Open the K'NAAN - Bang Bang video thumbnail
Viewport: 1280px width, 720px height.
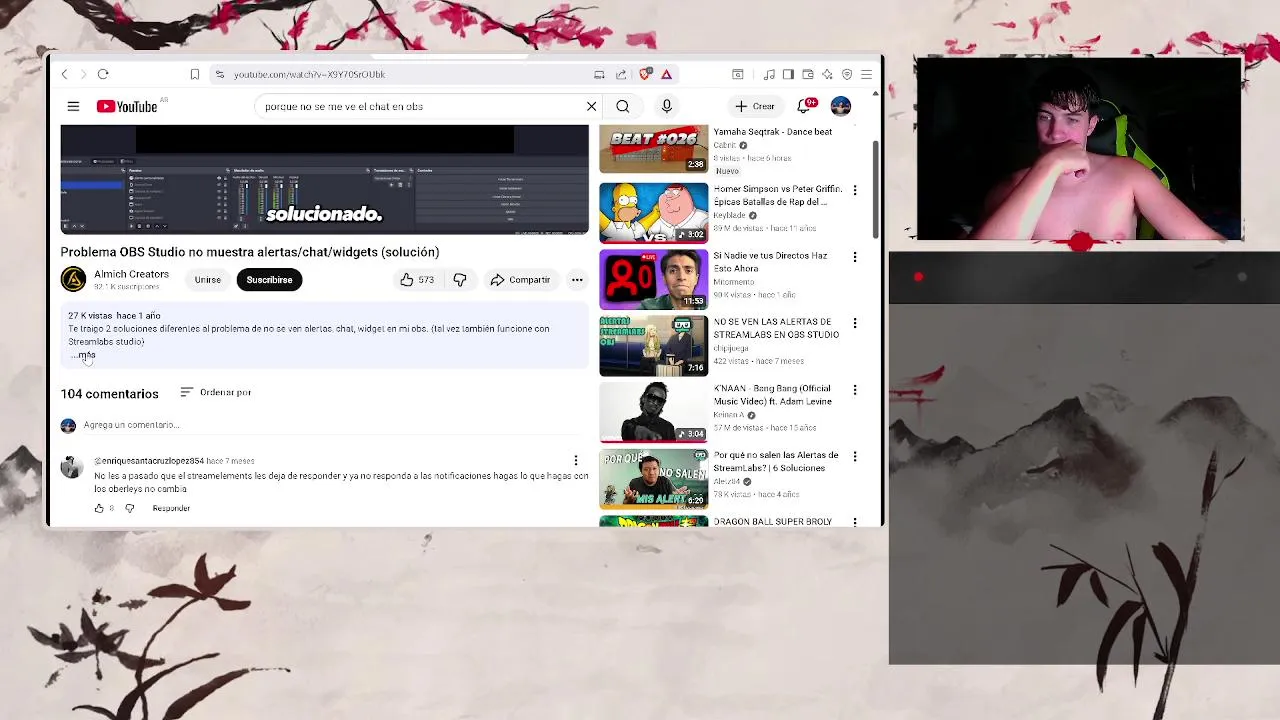pos(653,411)
